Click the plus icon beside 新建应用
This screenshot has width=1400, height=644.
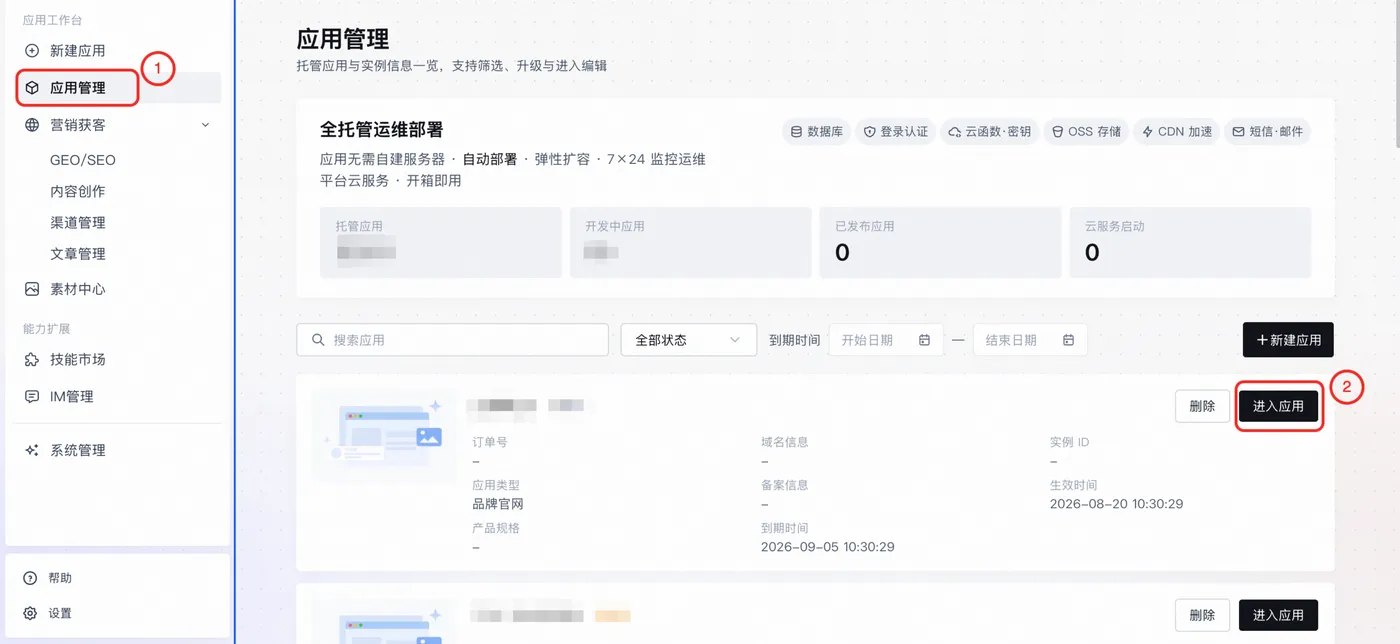click(32, 51)
